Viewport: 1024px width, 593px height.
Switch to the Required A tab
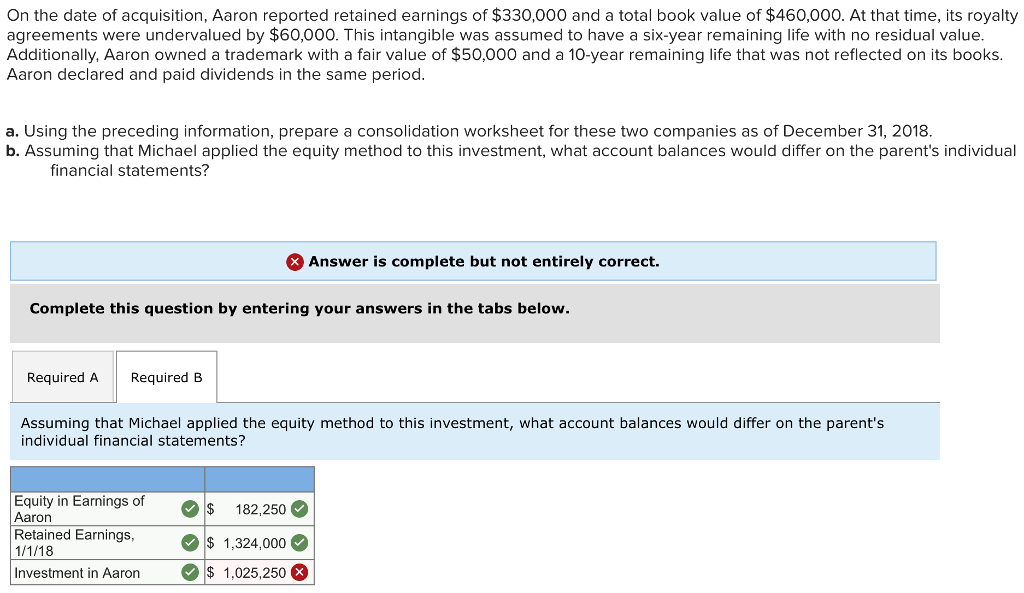click(x=62, y=377)
